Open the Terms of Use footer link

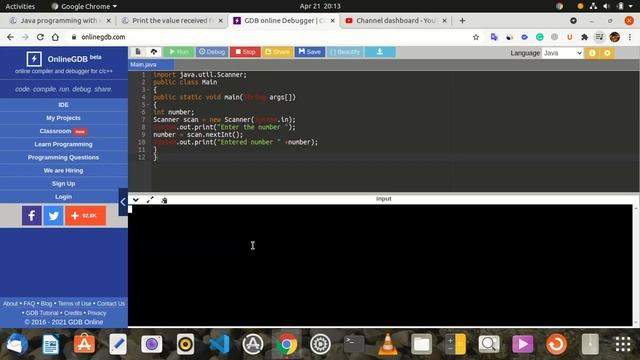[x=74, y=304]
